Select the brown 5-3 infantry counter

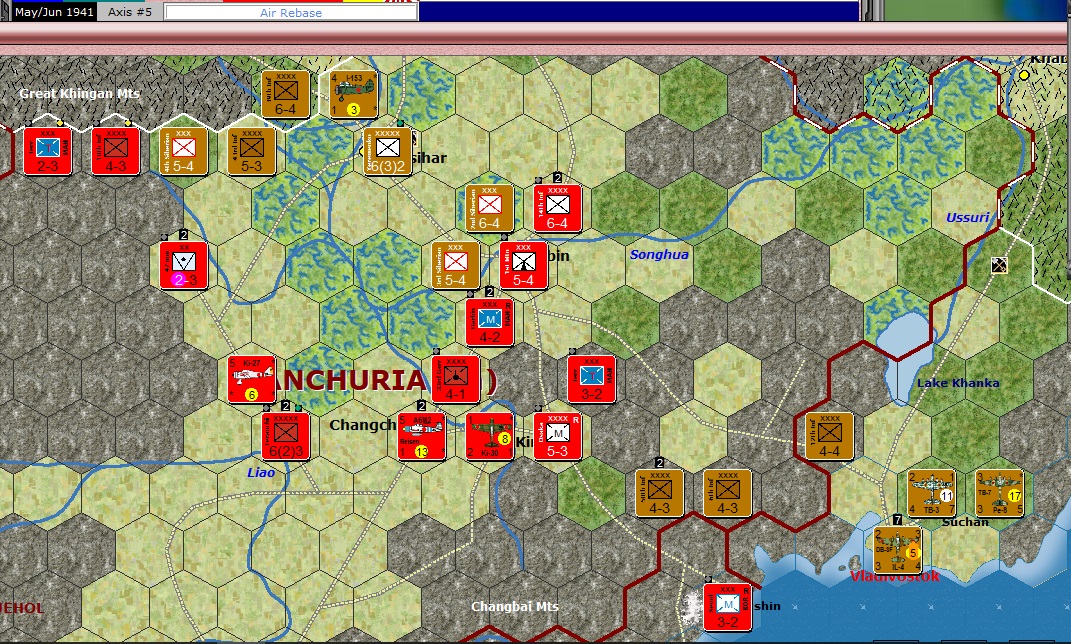click(251, 152)
